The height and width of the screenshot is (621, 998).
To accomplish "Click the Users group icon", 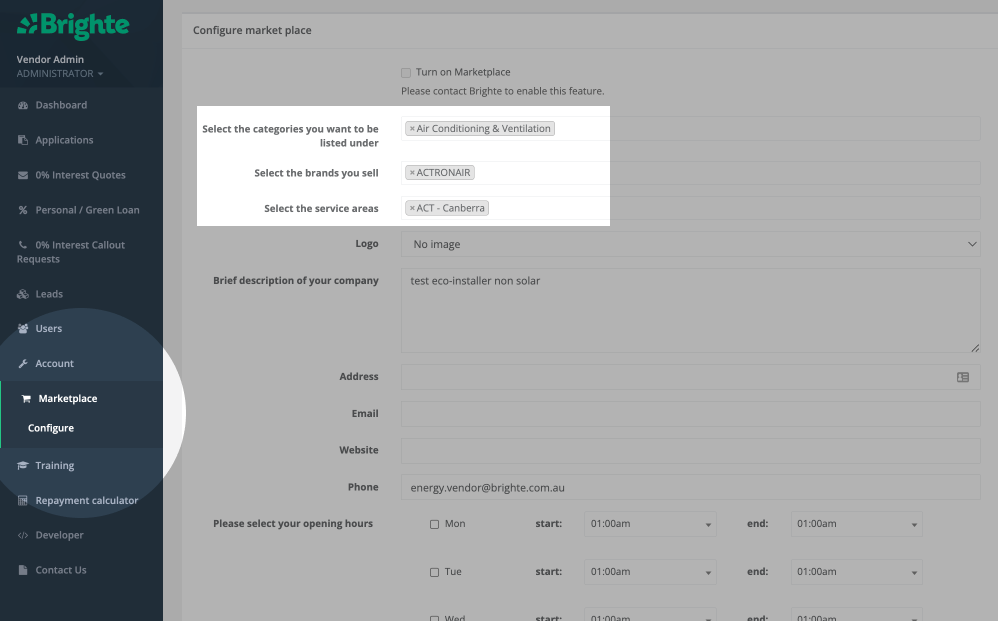I will point(23,328).
